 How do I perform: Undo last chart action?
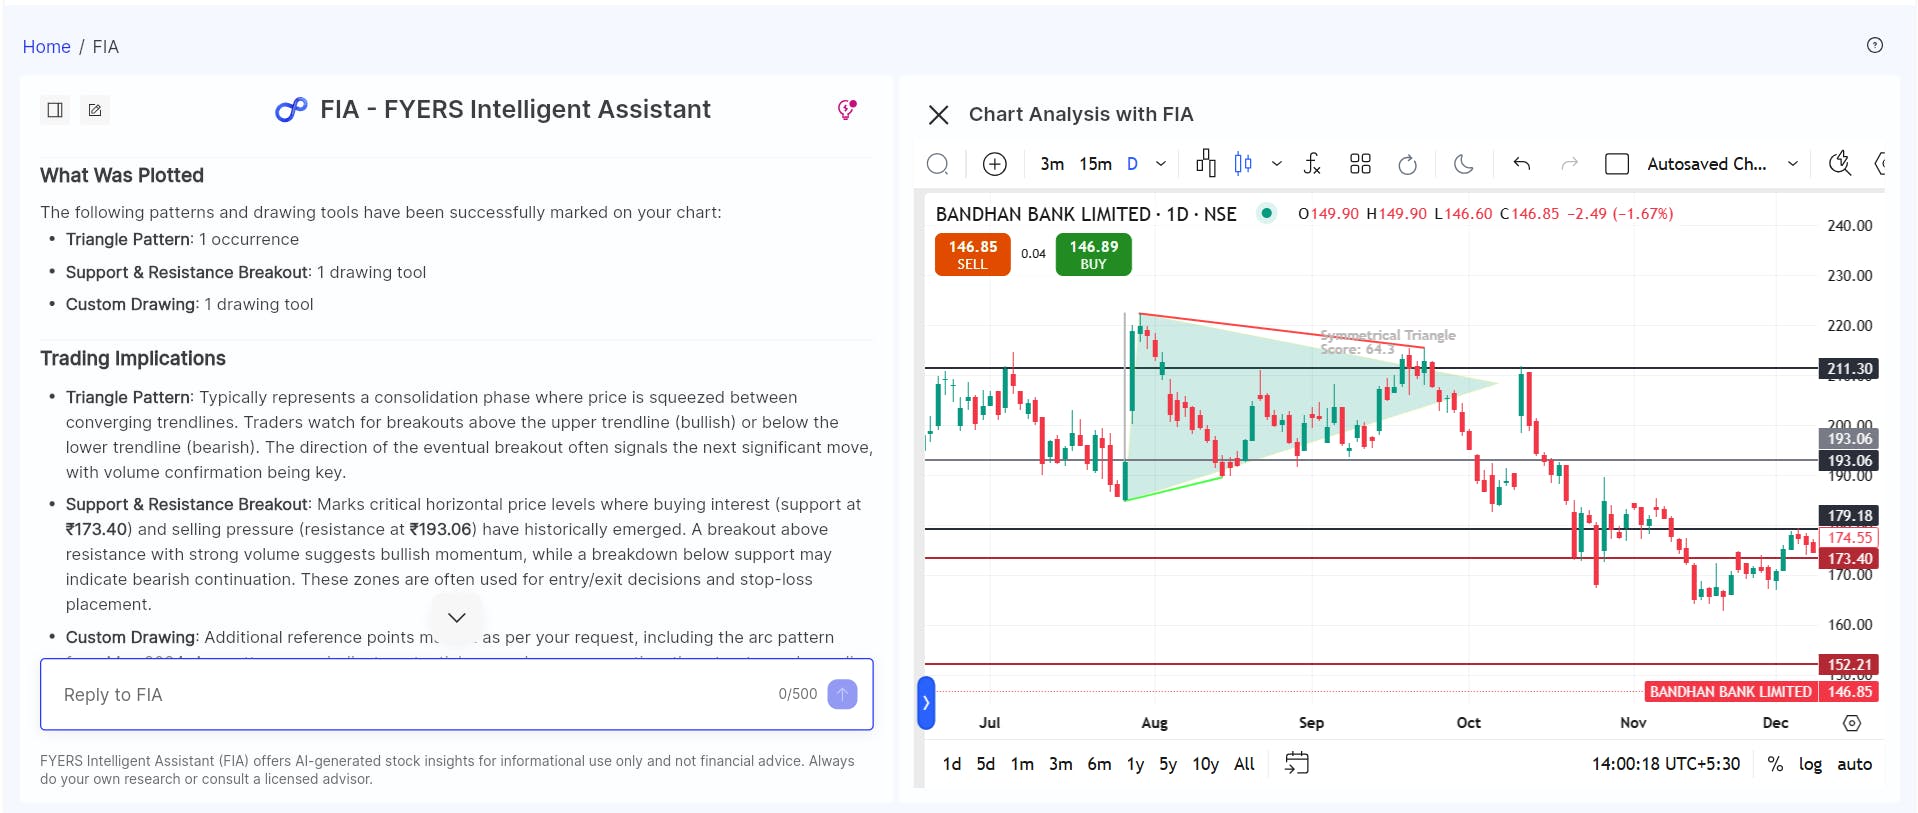click(x=1521, y=164)
